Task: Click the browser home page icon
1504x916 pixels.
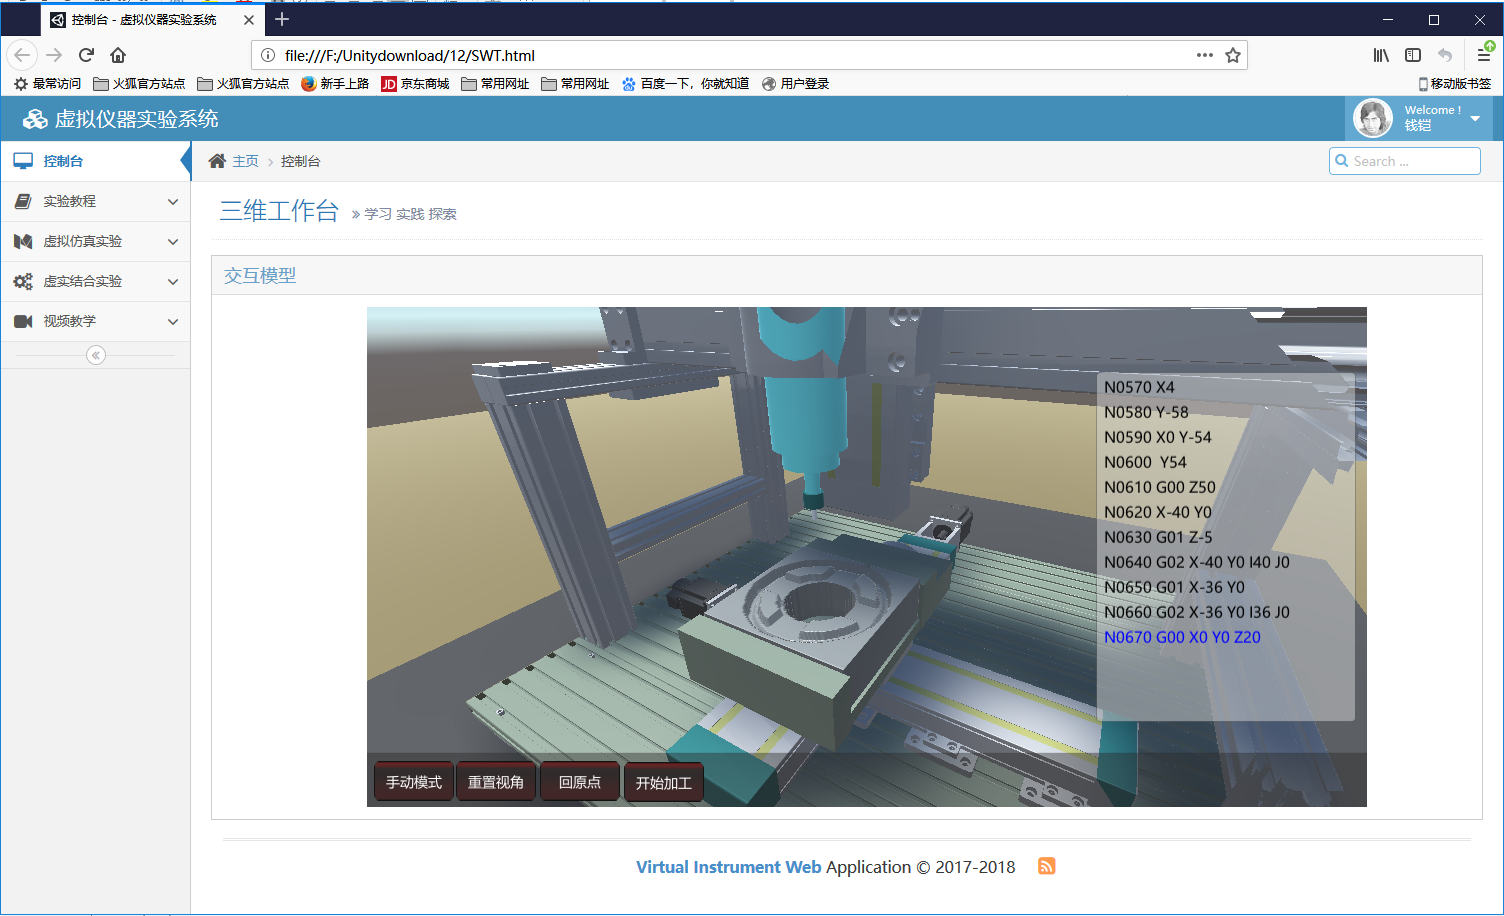Action: [x=118, y=56]
